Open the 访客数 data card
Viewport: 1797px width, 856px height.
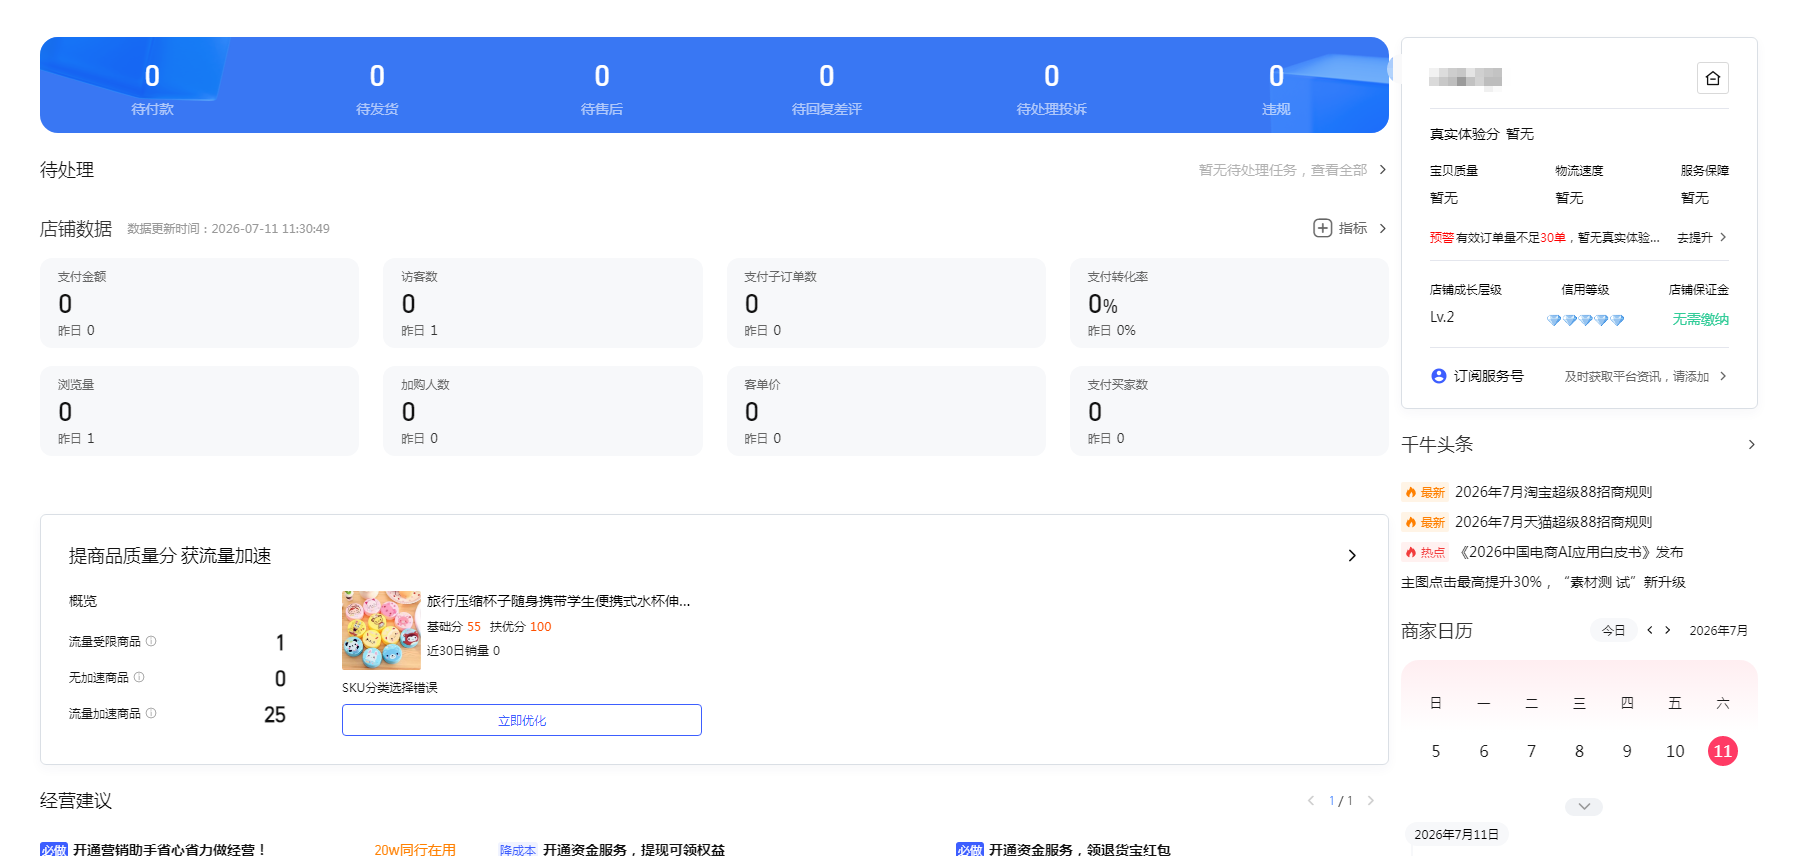point(543,303)
